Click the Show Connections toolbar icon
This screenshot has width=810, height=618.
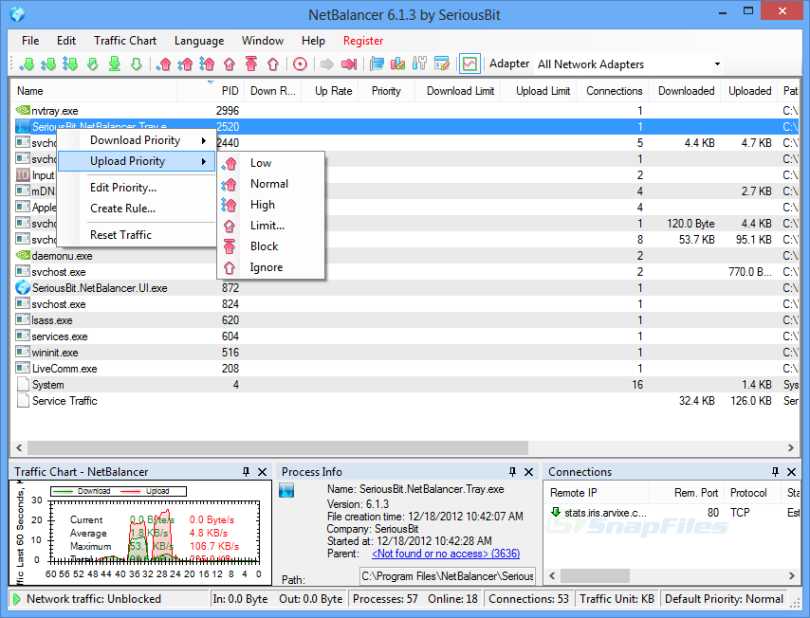[377, 64]
